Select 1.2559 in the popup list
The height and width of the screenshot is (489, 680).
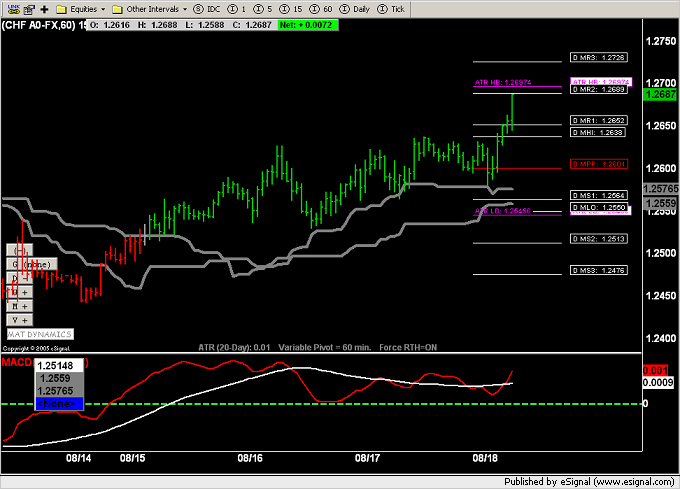(x=59, y=378)
